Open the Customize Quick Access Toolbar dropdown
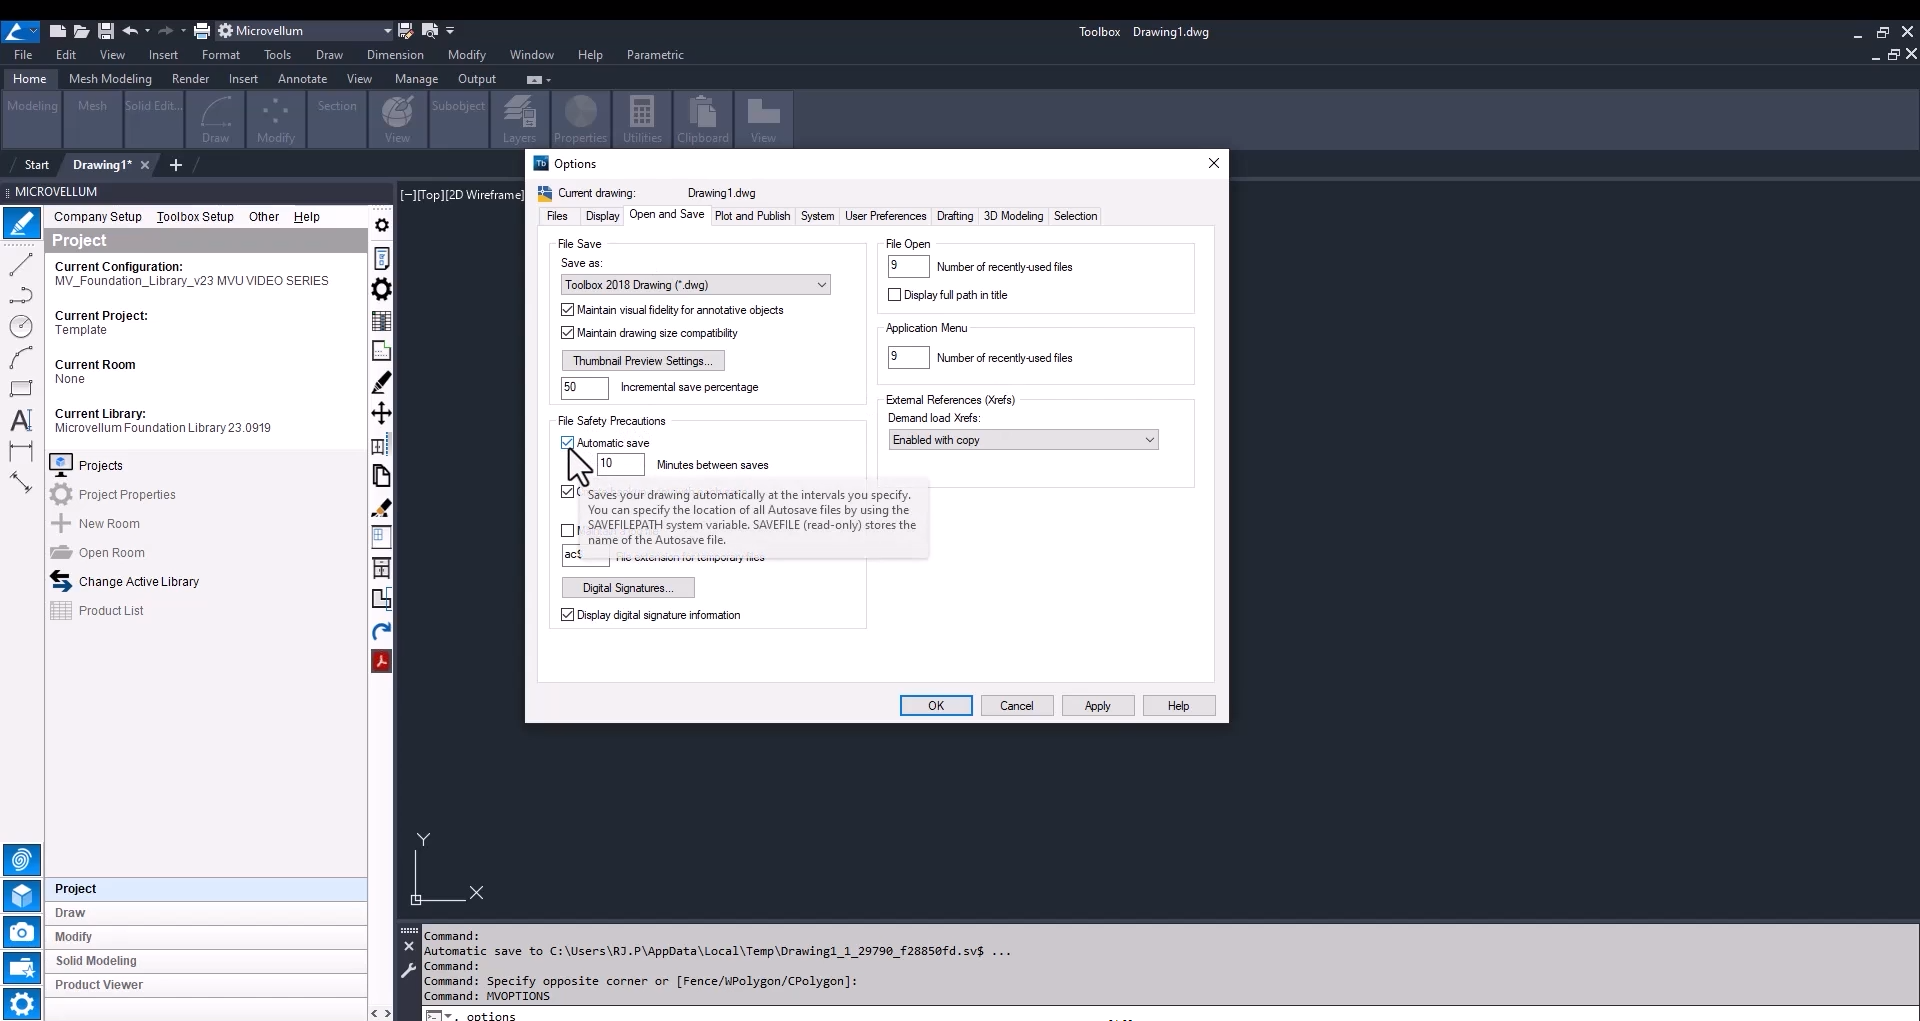The height and width of the screenshot is (1021, 1920). (x=450, y=31)
